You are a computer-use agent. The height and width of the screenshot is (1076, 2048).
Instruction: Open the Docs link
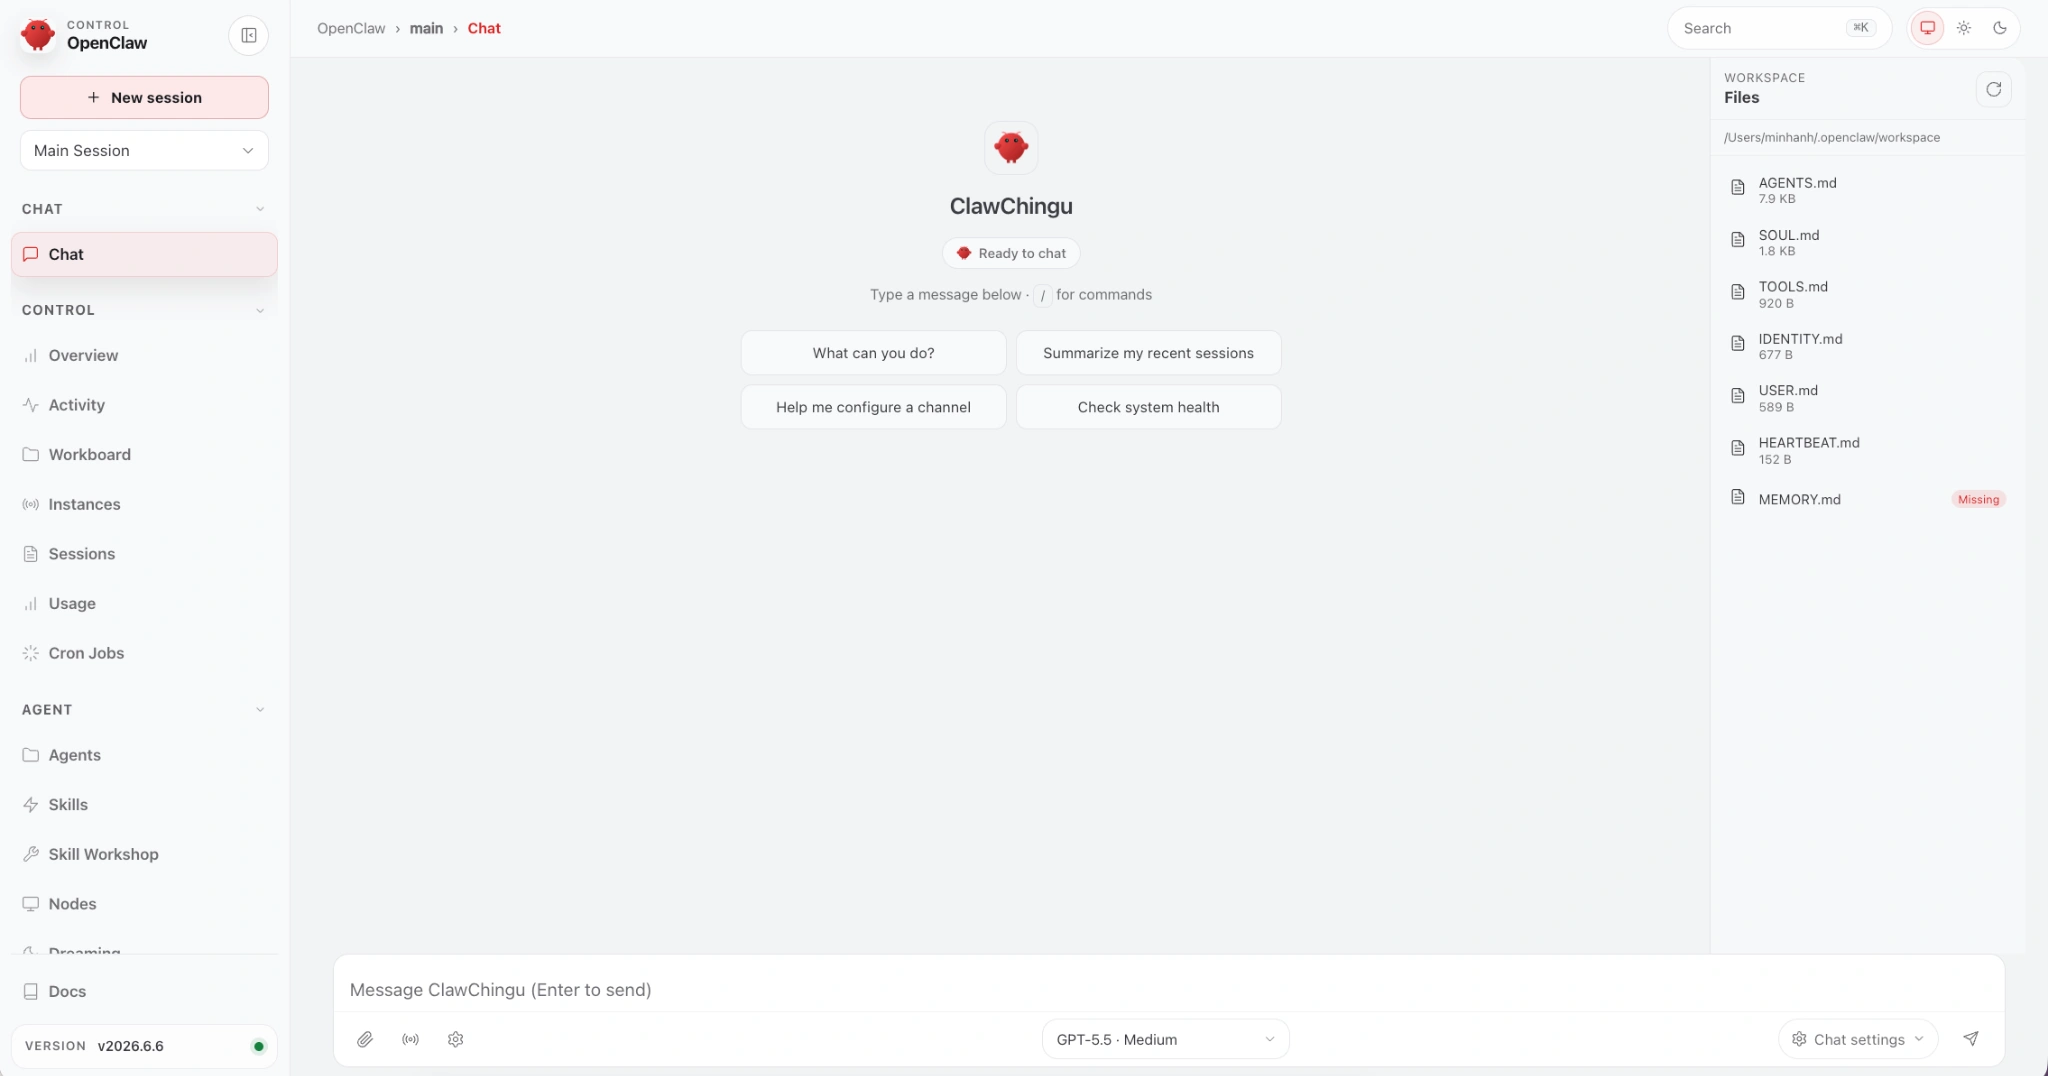pos(144,991)
